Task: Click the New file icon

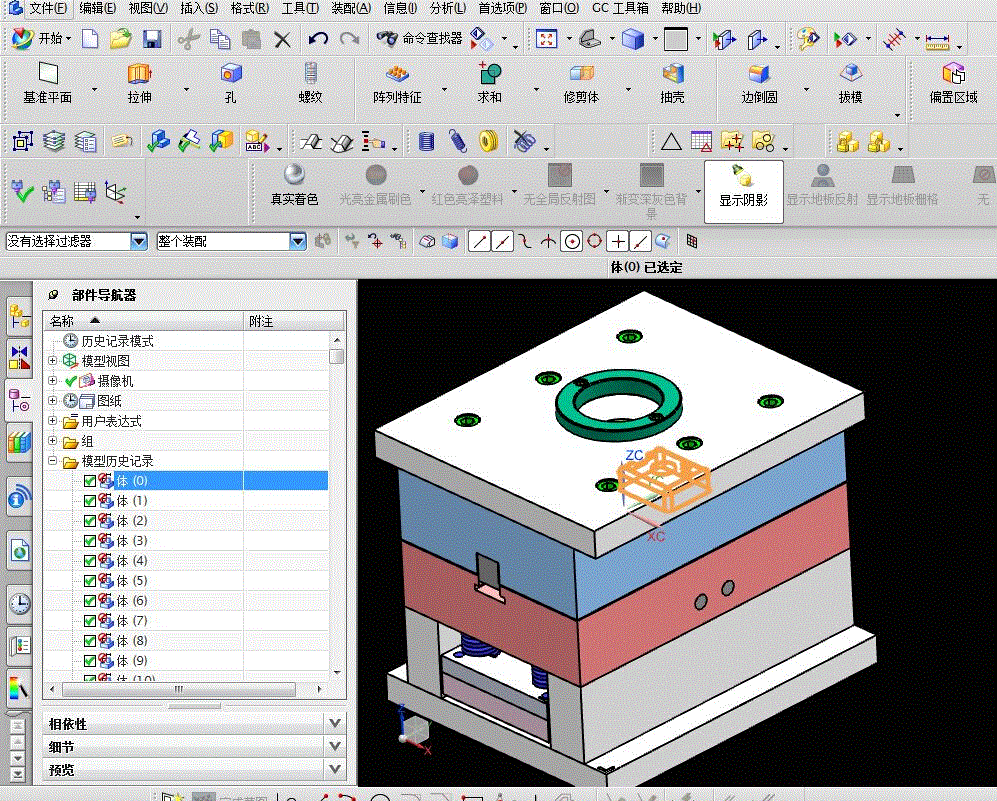Action: pyautogui.click(x=90, y=39)
